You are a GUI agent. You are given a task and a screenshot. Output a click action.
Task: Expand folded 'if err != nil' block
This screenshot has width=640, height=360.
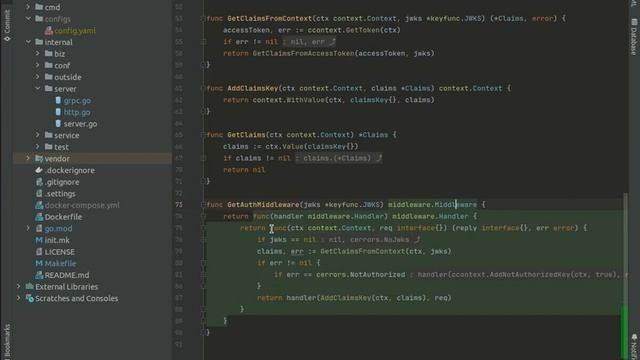(309, 42)
